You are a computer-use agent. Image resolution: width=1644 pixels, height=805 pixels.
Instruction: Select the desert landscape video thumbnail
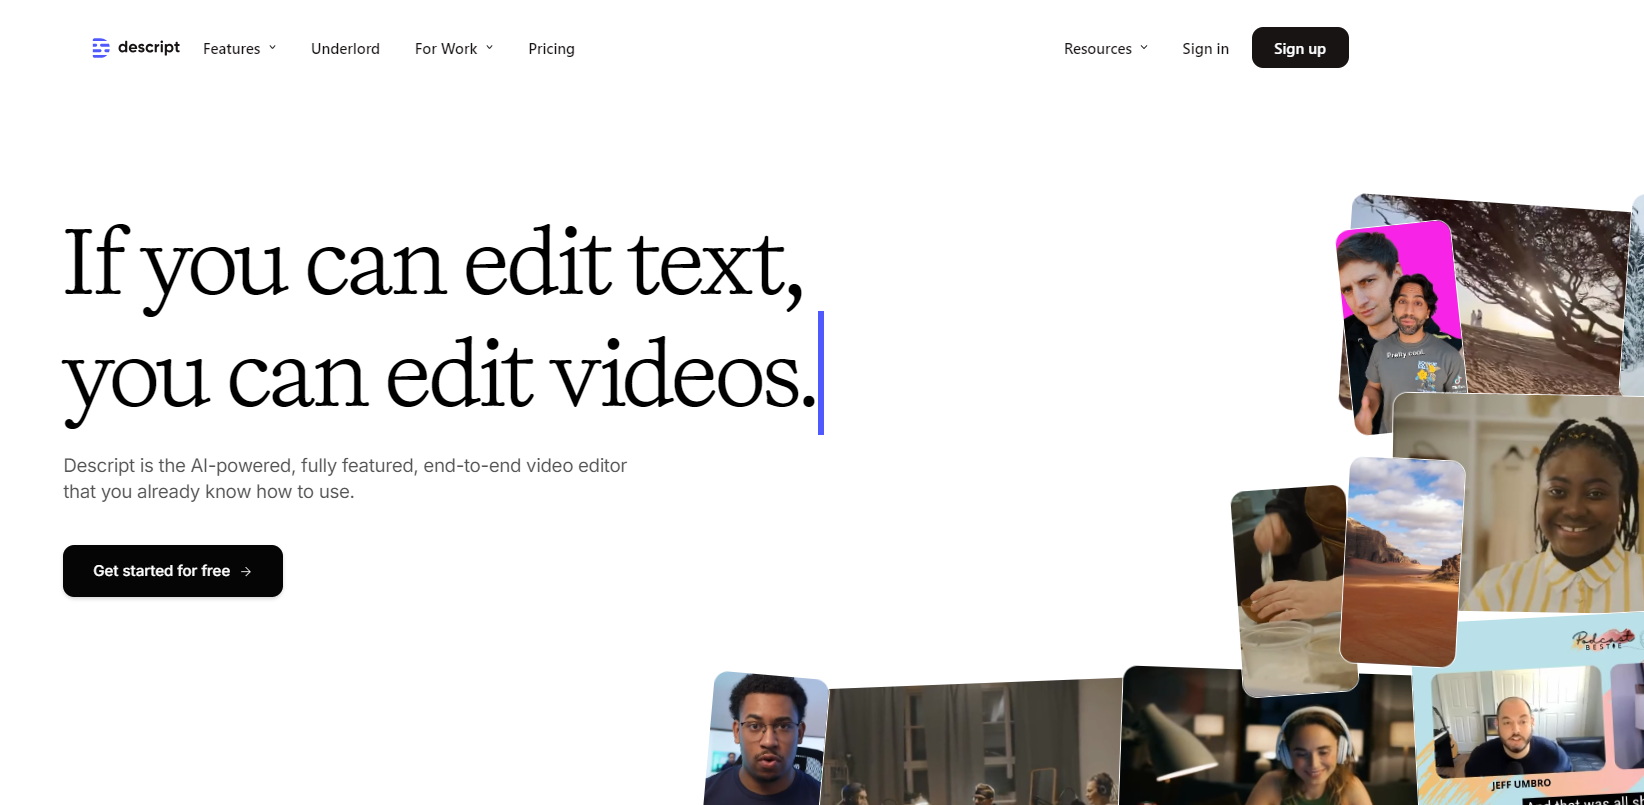click(x=1402, y=560)
